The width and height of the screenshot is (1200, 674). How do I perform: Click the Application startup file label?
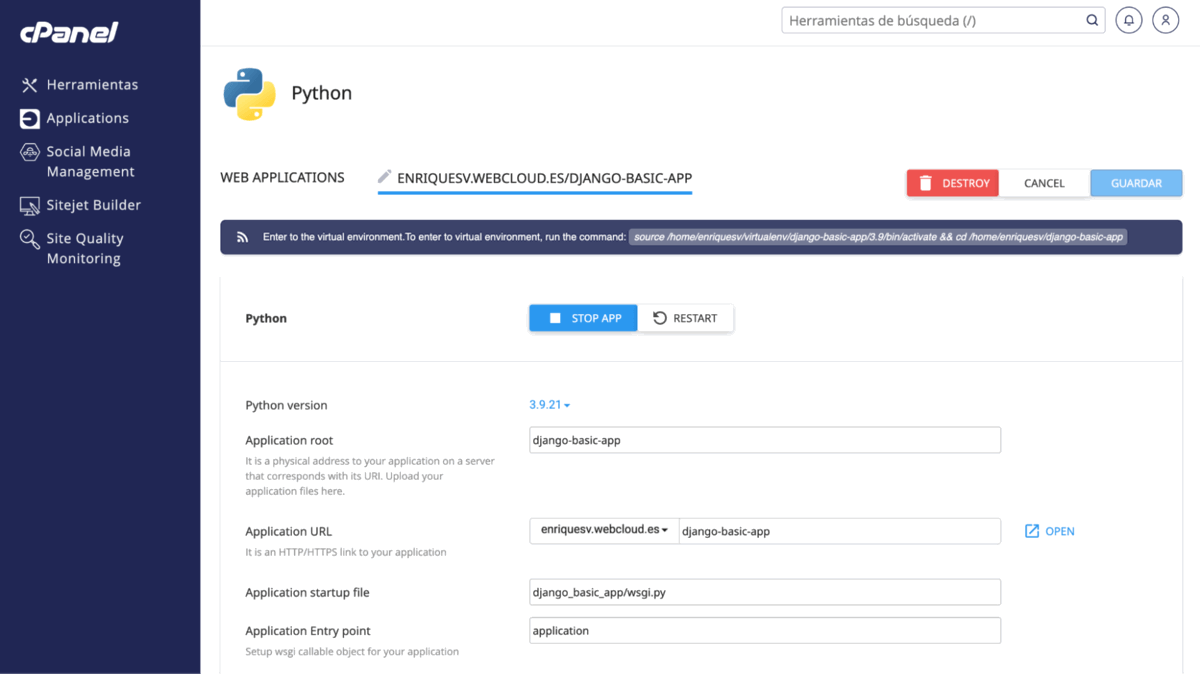coord(307,592)
